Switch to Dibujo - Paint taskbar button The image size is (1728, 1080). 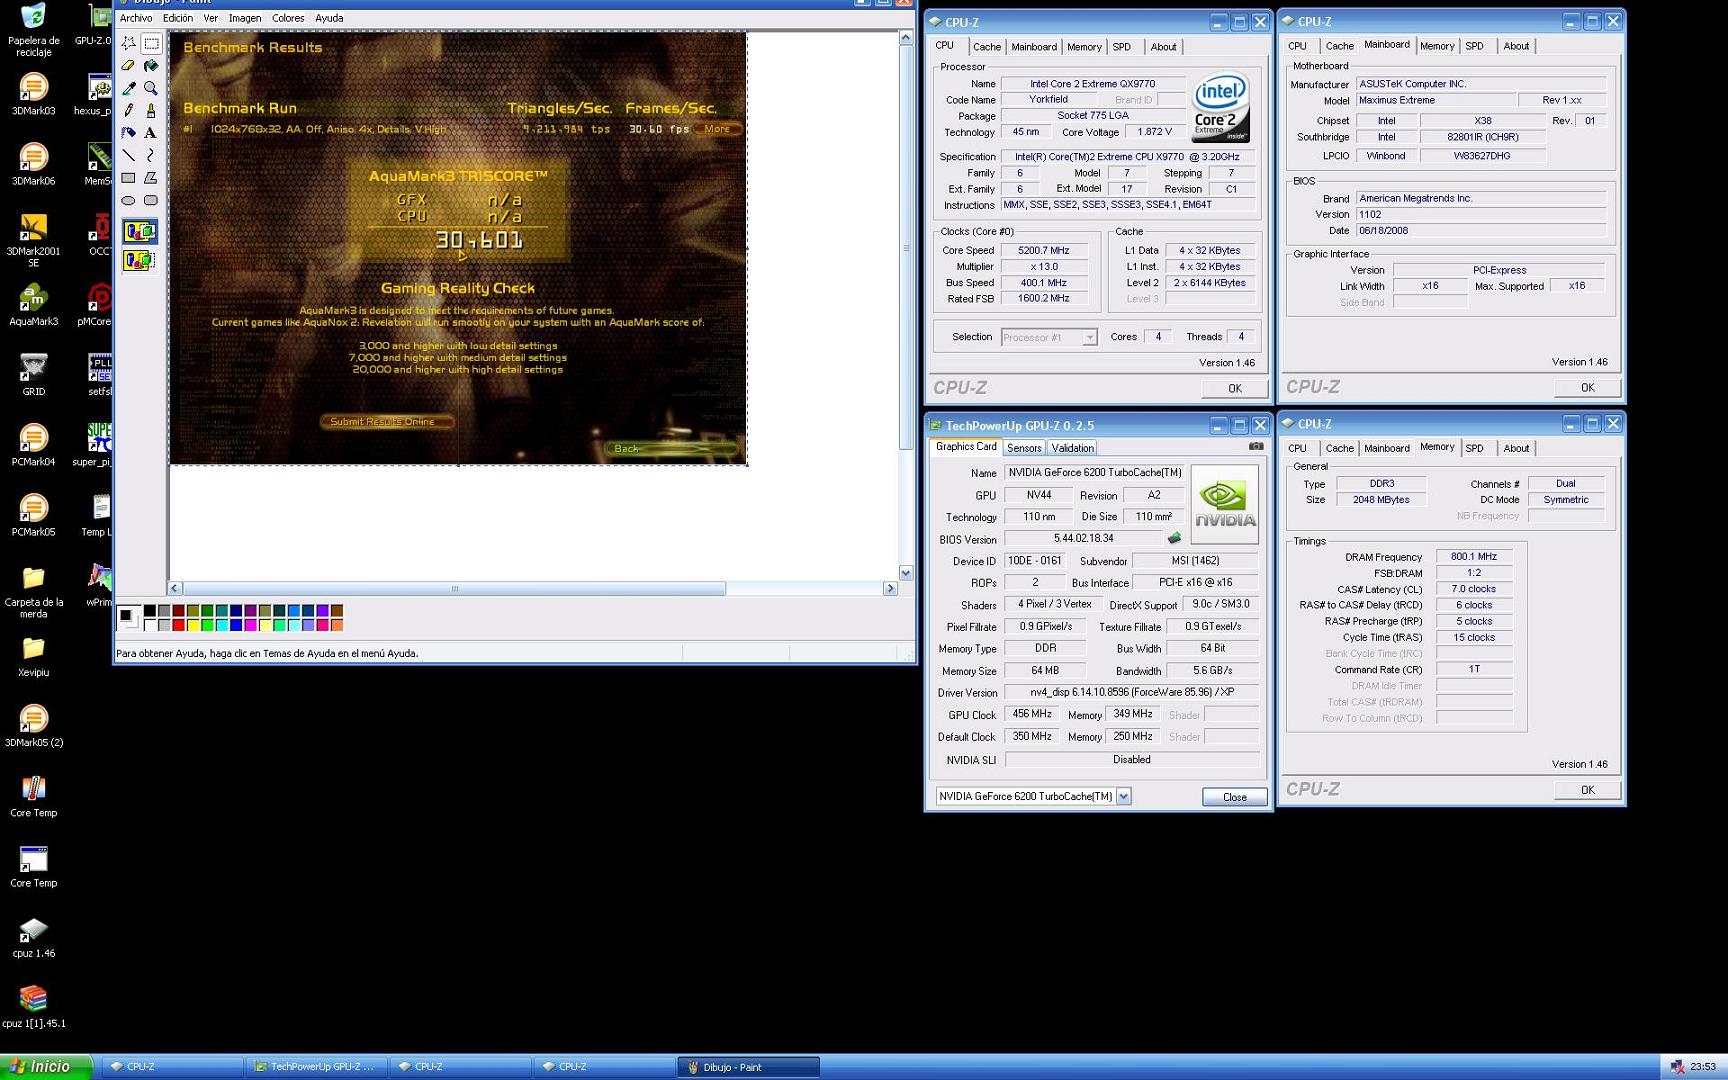748,1067
